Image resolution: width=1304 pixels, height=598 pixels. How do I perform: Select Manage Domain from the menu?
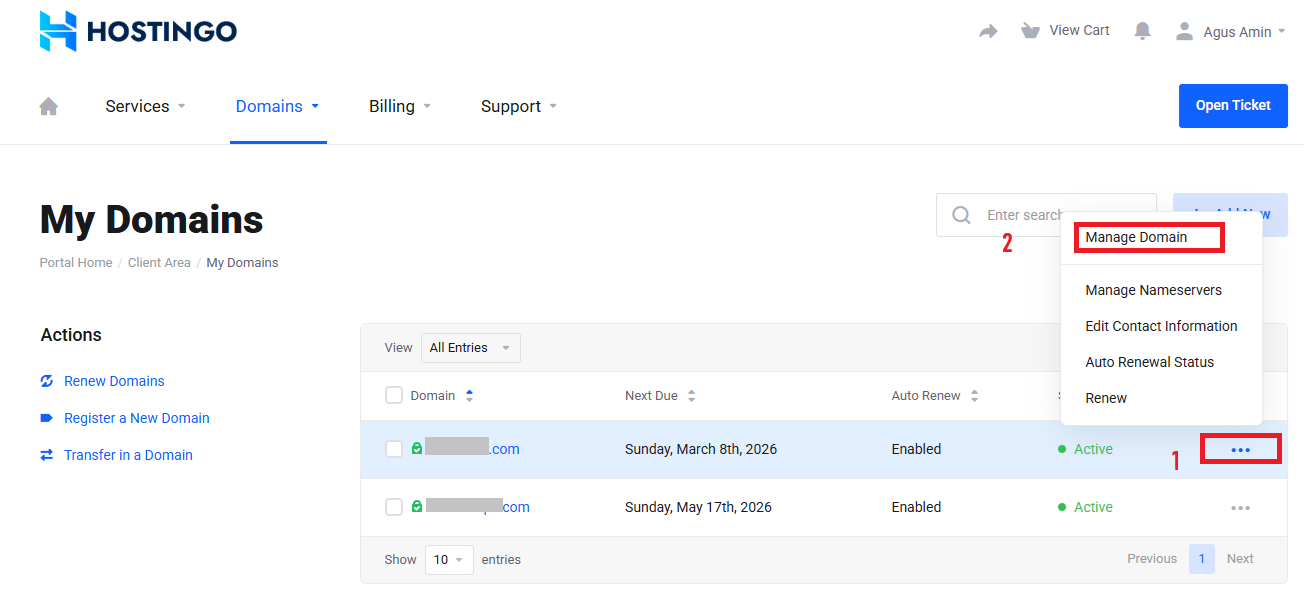(1136, 237)
